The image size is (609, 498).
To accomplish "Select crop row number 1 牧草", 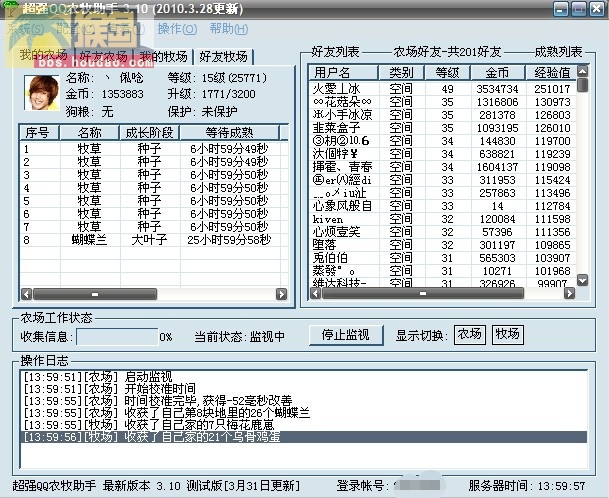I will tap(154, 149).
